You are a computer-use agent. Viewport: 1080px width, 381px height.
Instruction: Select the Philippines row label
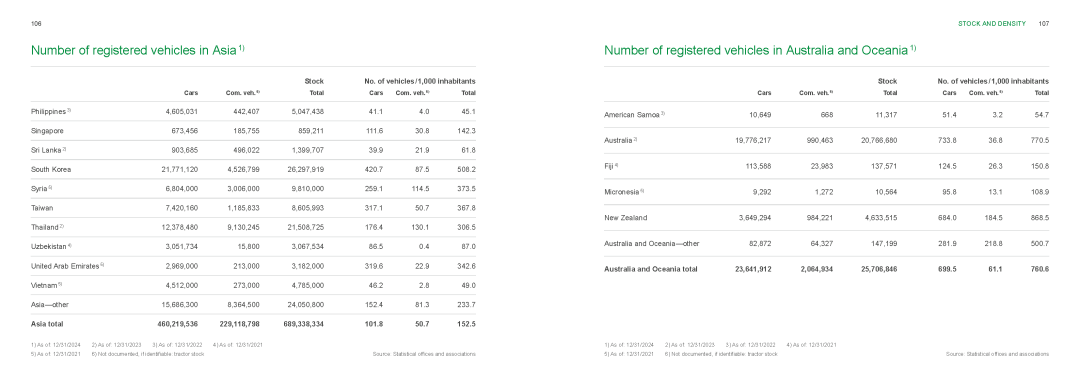point(51,111)
